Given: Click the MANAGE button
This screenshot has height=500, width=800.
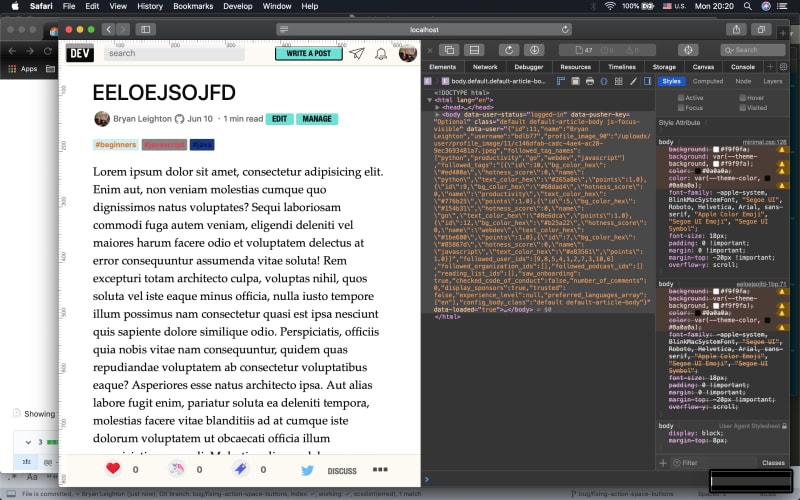Looking at the screenshot, I should (317, 119).
